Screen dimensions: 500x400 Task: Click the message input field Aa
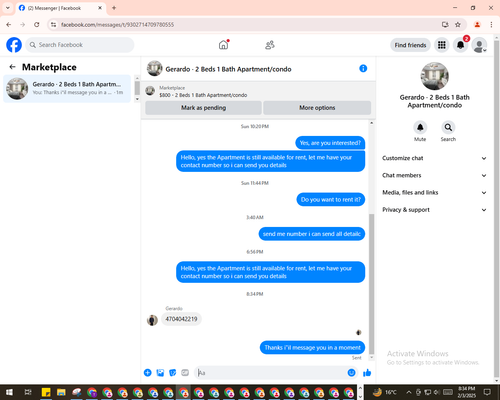[272, 373]
